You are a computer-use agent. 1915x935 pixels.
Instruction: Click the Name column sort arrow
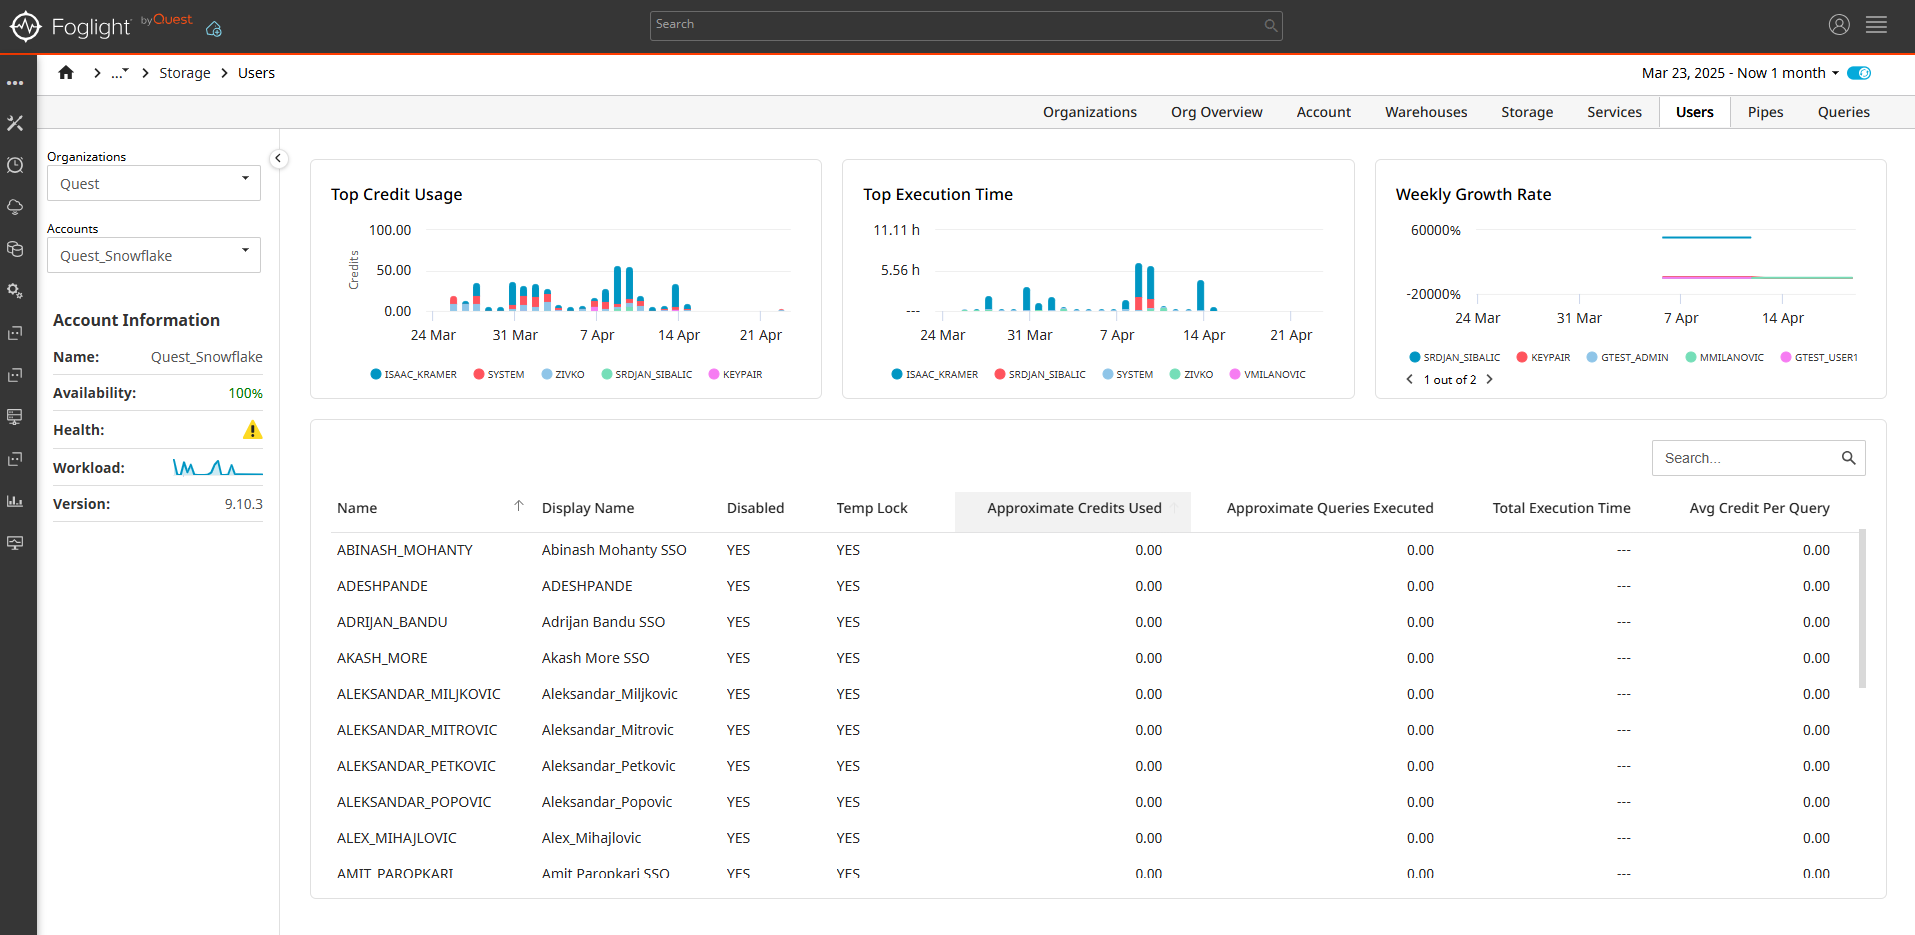click(x=519, y=506)
